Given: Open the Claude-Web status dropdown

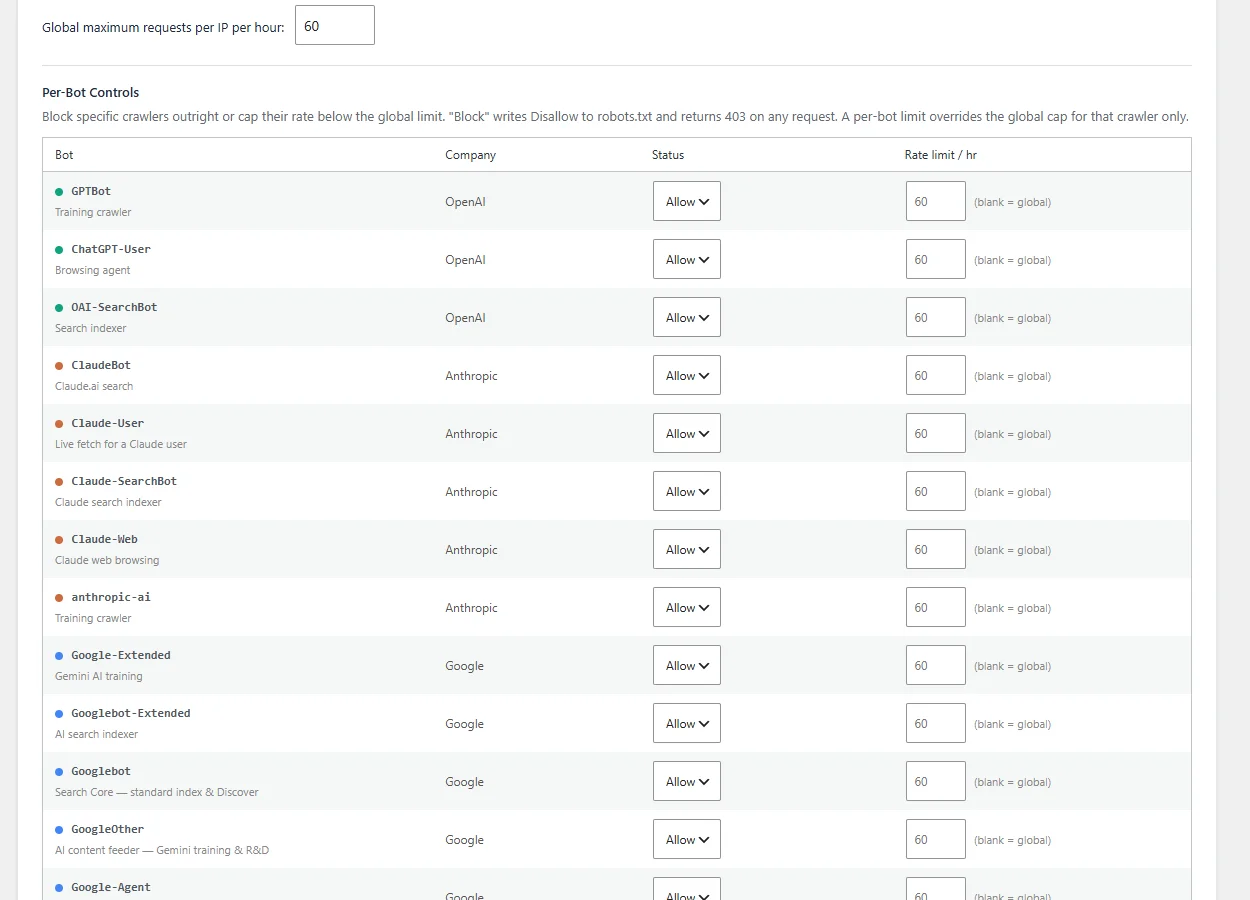Looking at the screenshot, I should pyautogui.click(x=686, y=549).
